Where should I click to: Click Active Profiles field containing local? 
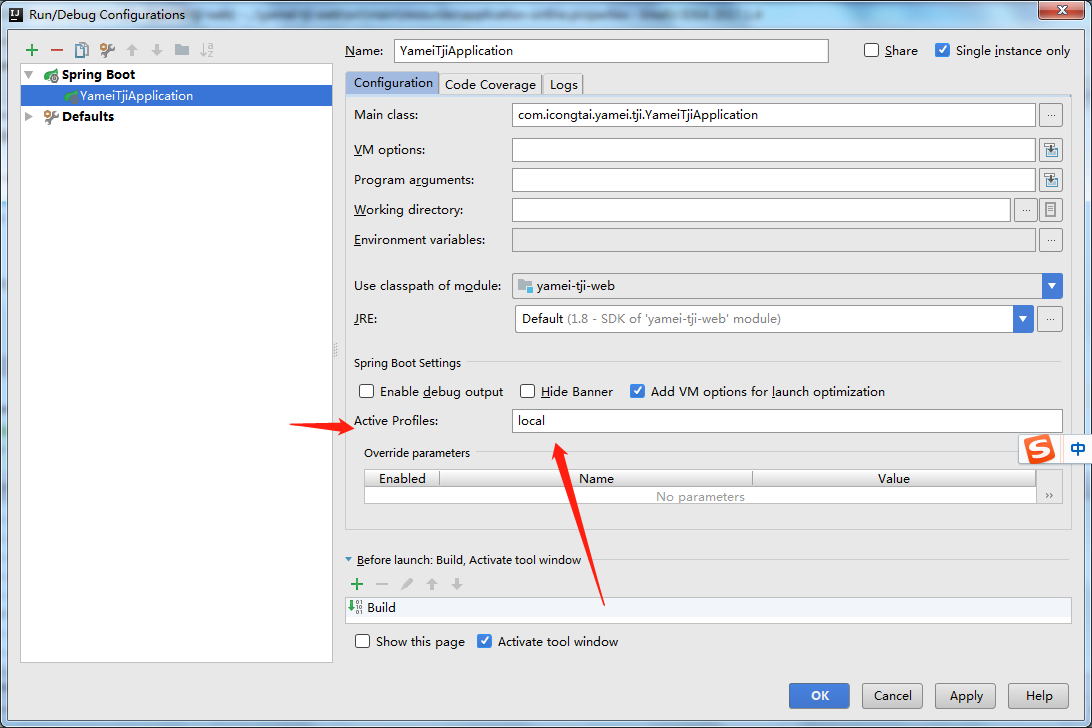point(787,421)
